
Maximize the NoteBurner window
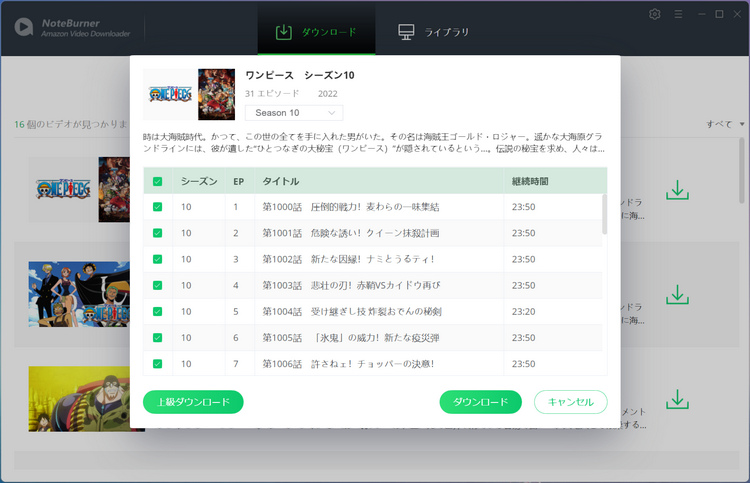[719, 14]
